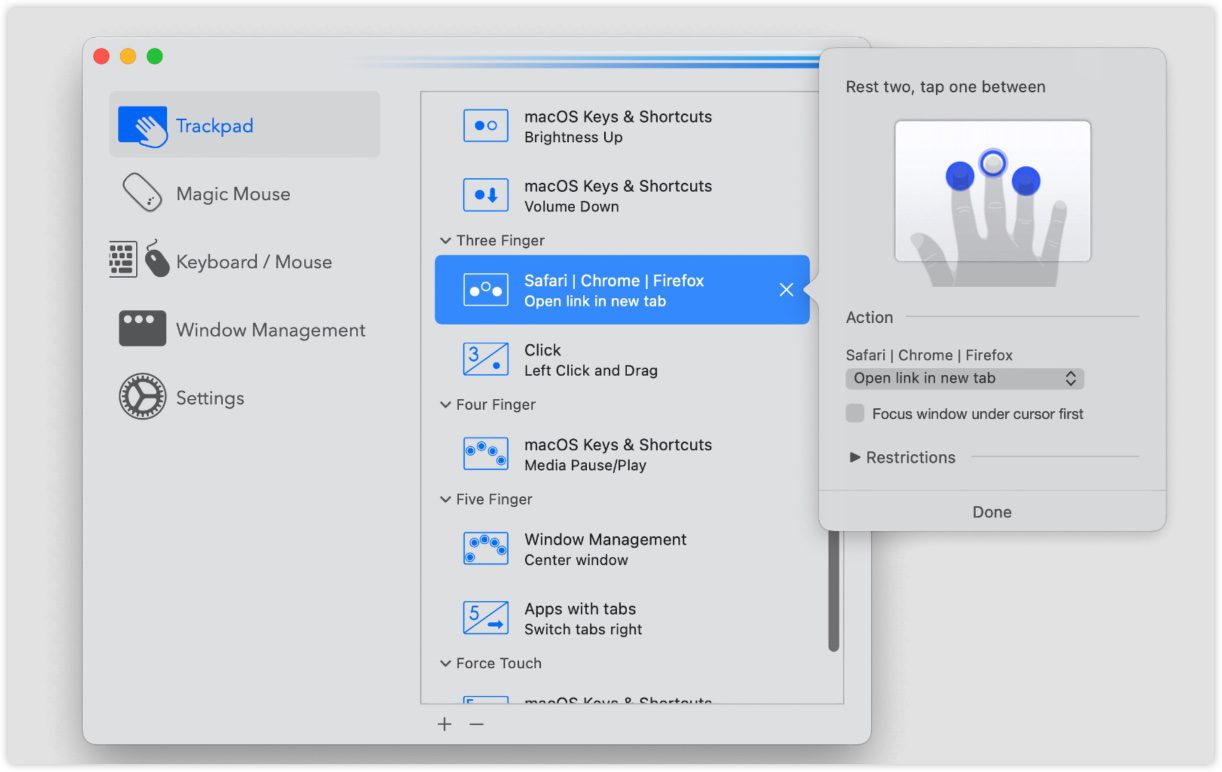This screenshot has width=1222, height=772.
Task: Click the three-finger Safari gesture icon
Action: coord(486,290)
